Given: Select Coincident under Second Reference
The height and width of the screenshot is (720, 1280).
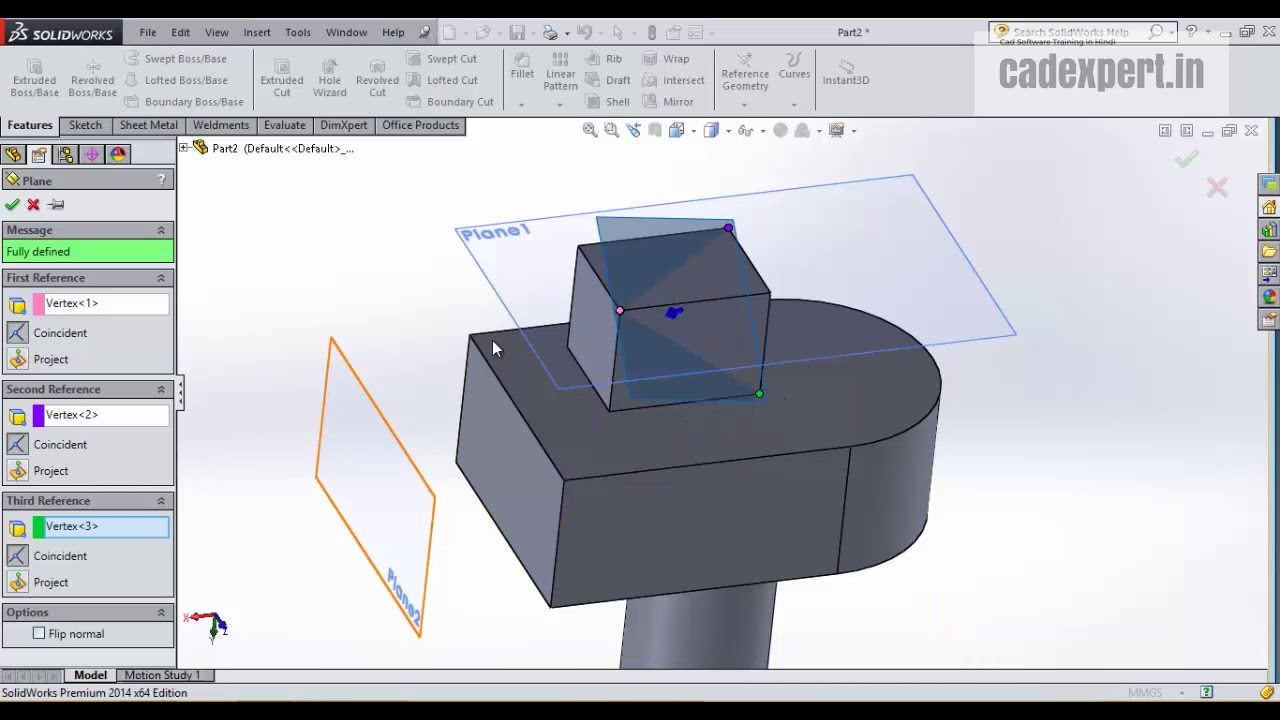Looking at the screenshot, I should 60,444.
